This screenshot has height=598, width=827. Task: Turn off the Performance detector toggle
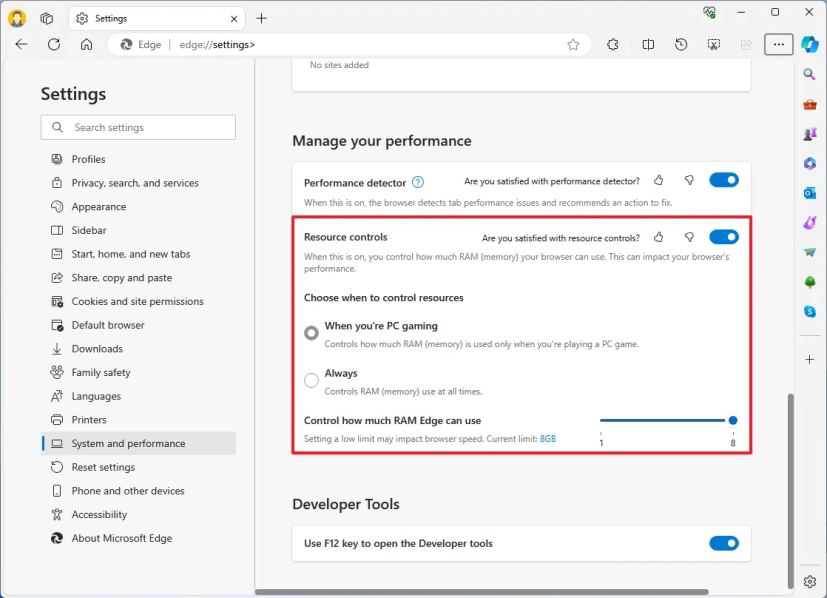[723, 180]
